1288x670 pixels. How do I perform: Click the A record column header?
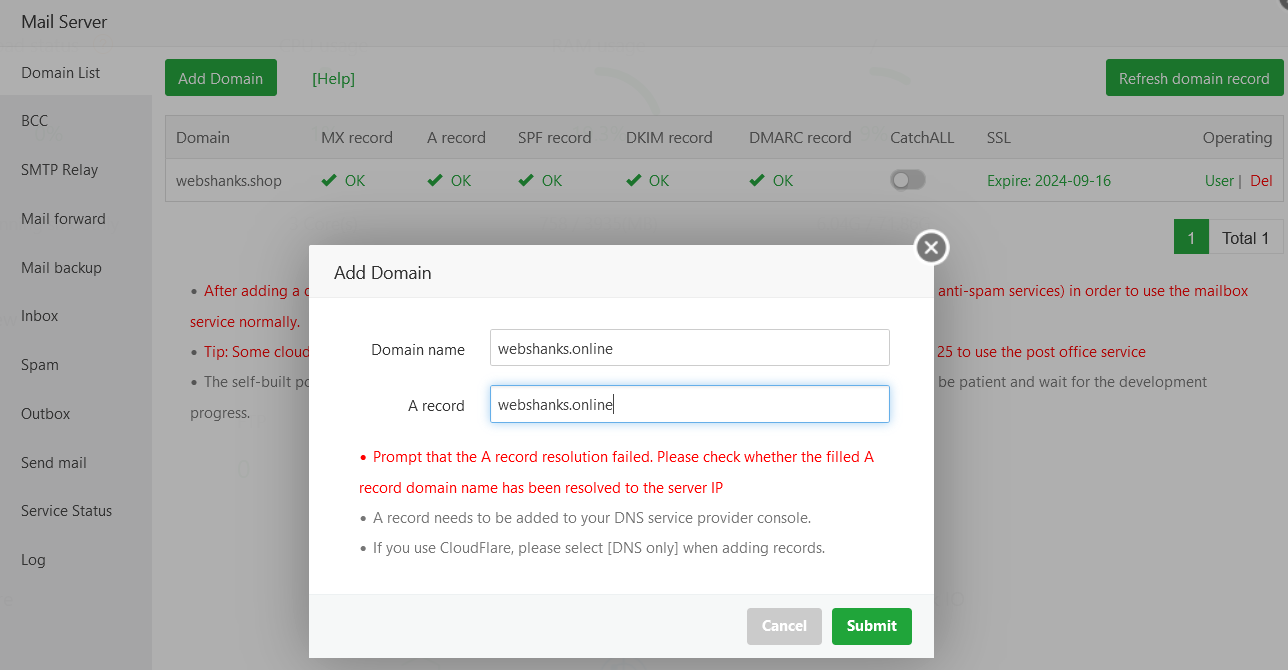click(456, 138)
